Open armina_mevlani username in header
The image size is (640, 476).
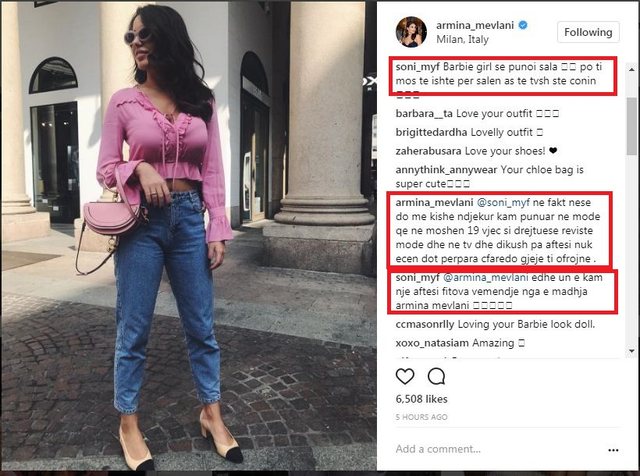click(475, 25)
